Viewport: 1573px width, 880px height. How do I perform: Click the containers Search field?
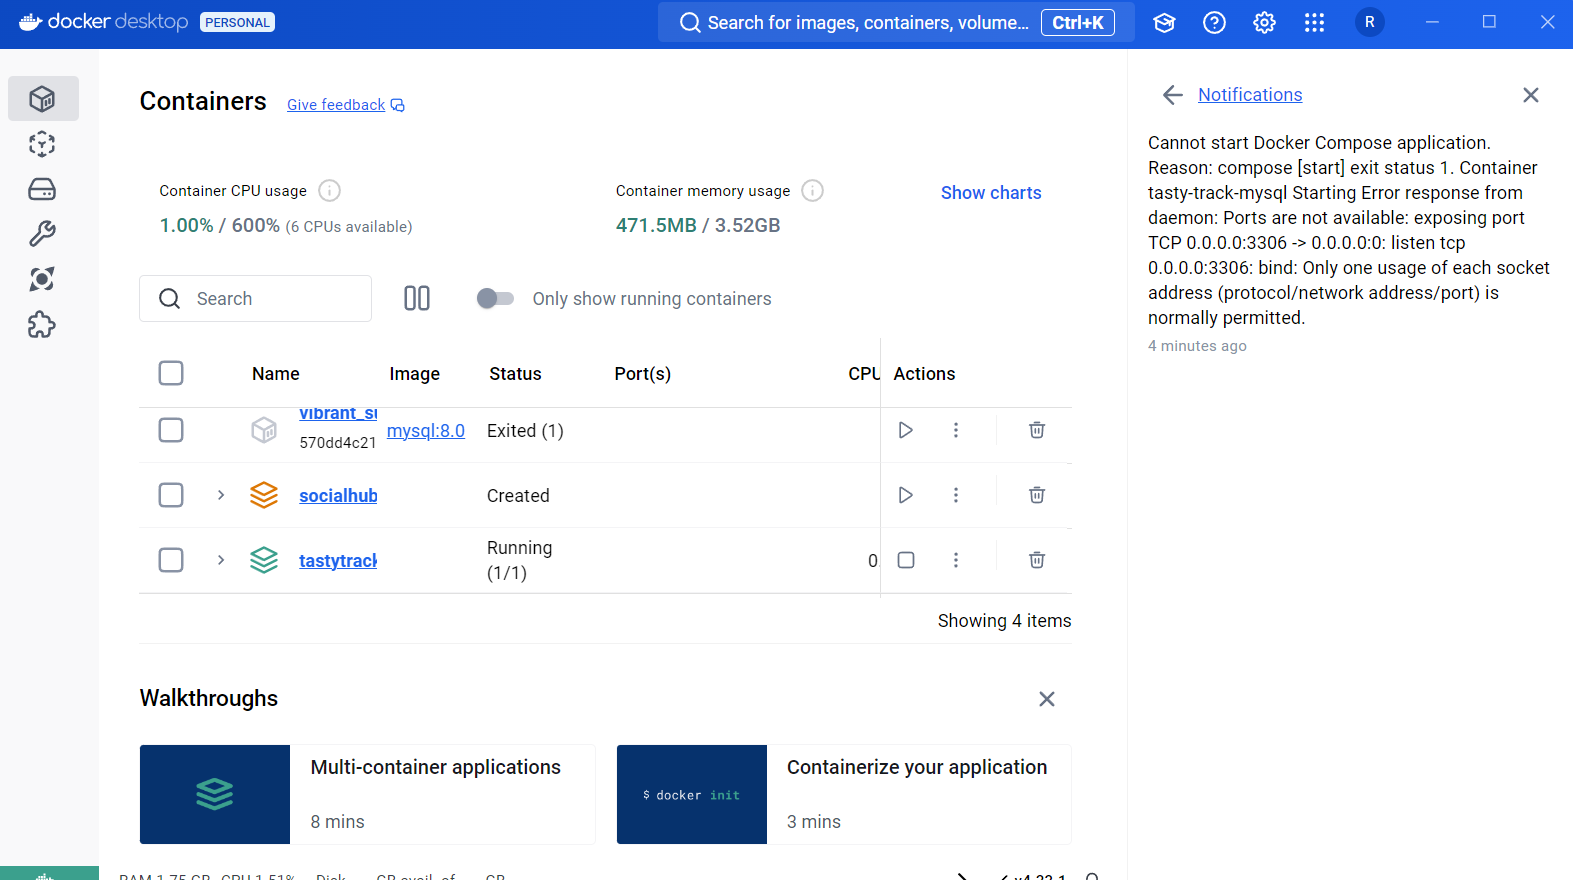[x=255, y=298]
